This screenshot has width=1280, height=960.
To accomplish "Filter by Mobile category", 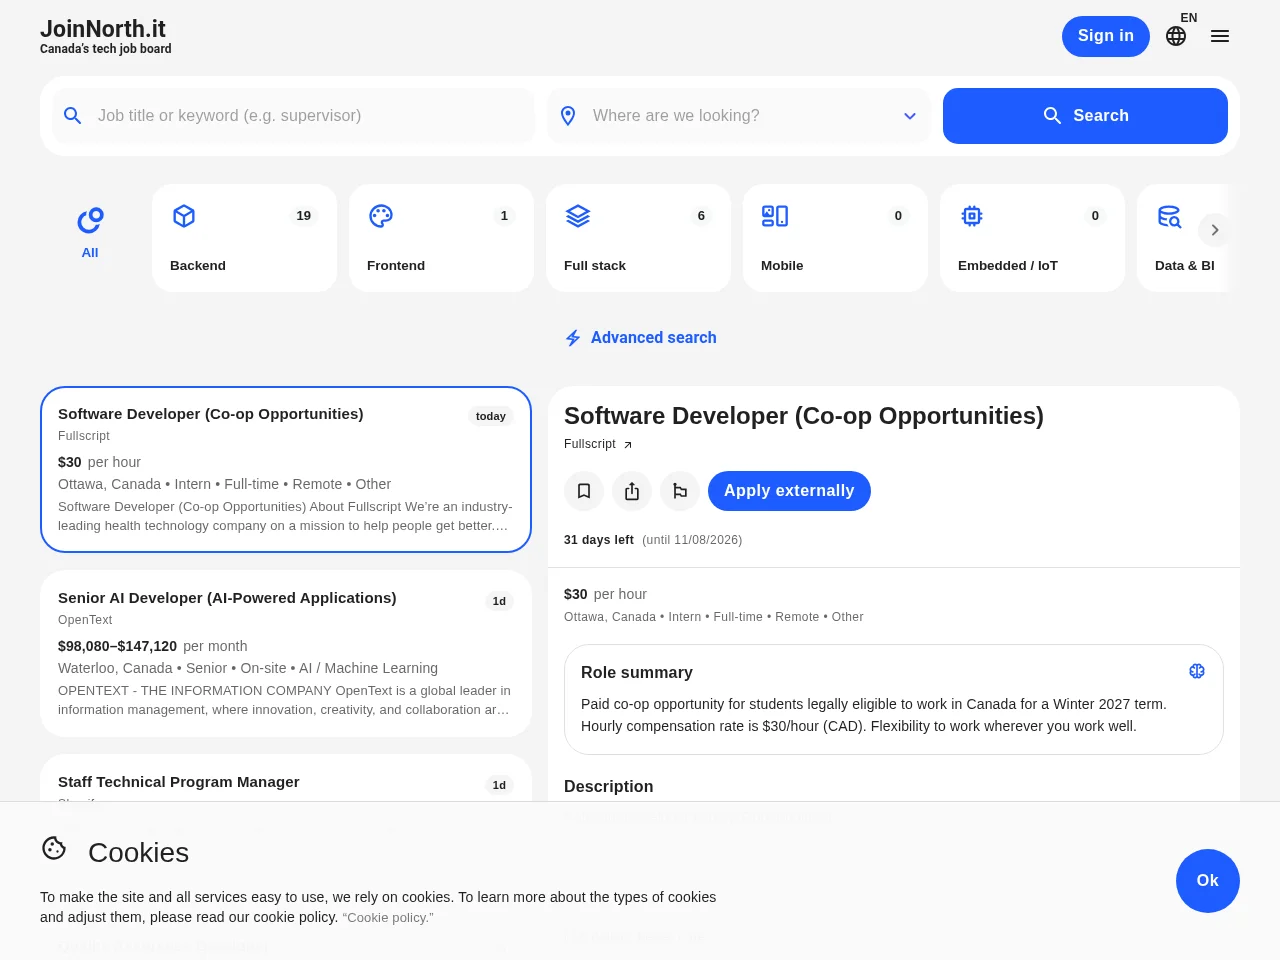I will 835,238.
